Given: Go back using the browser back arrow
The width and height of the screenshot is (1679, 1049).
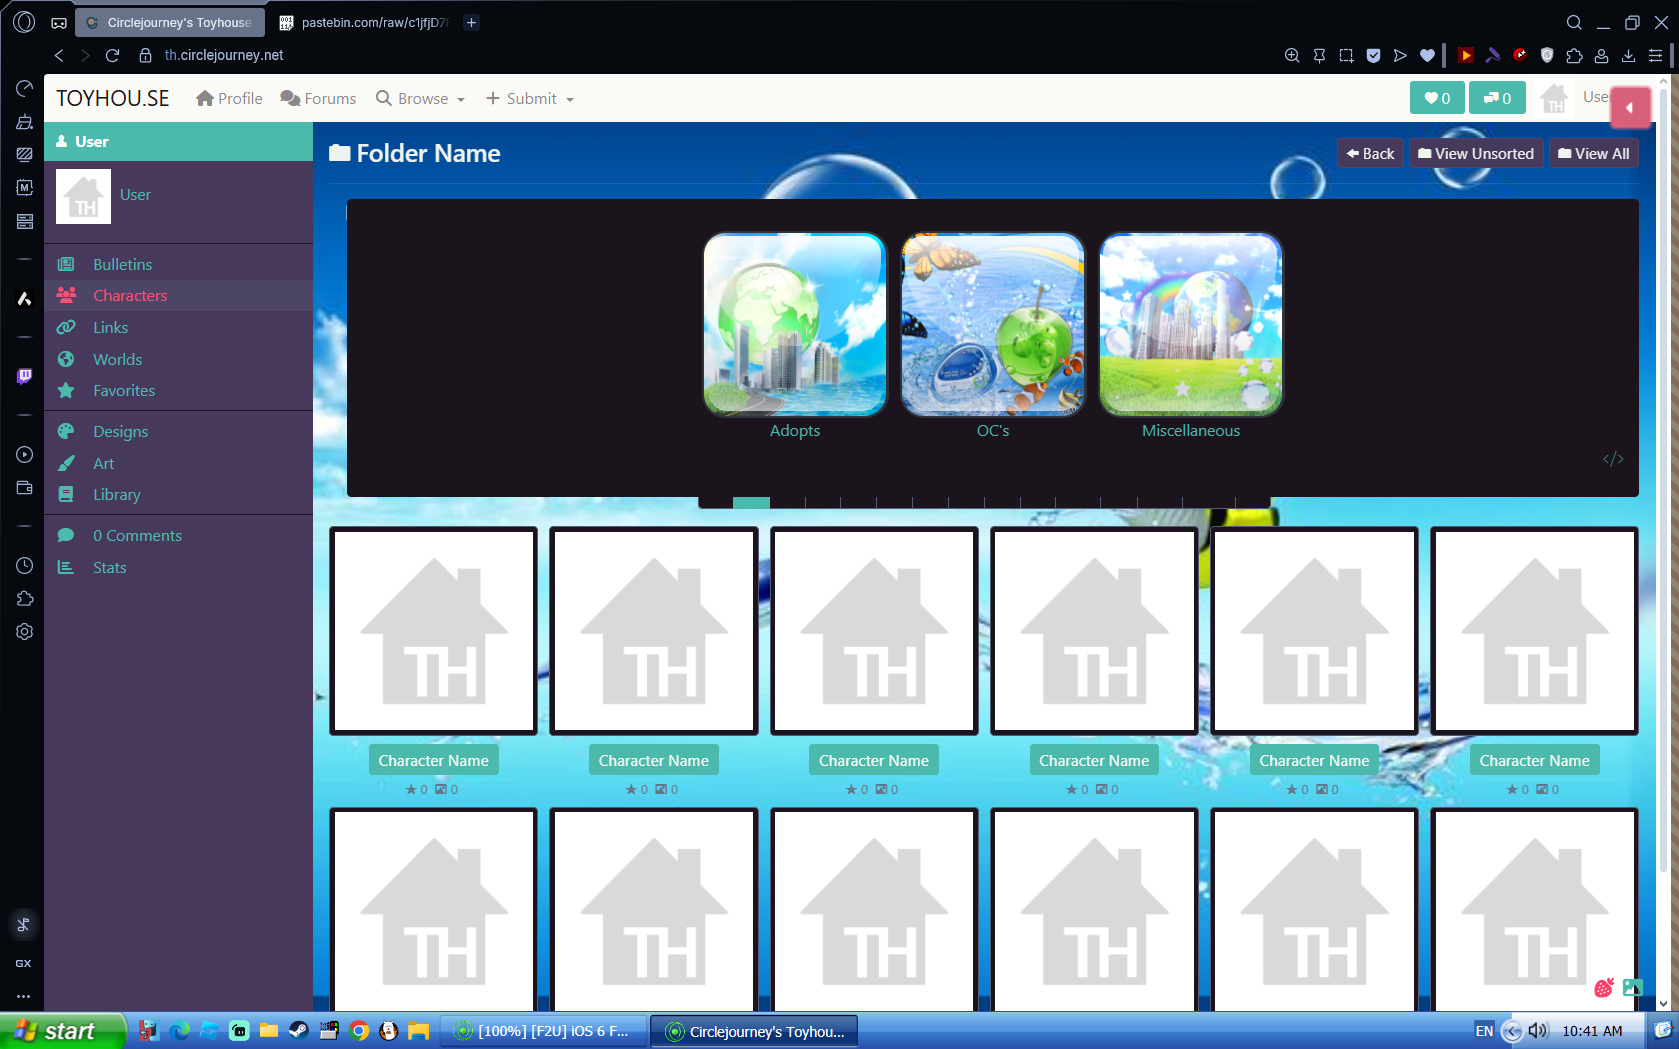Looking at the screenshot, I should click(59, 55).
